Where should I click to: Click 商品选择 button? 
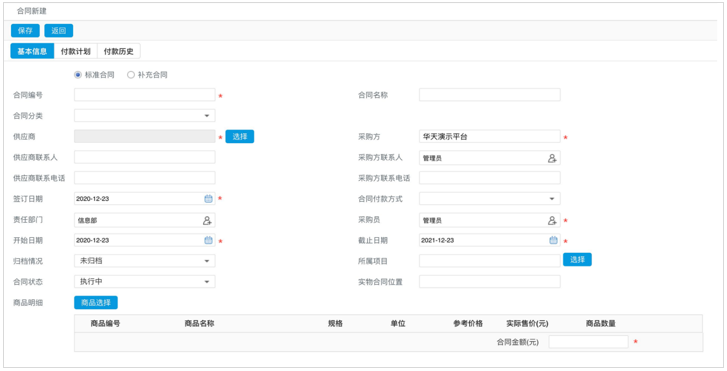point(96,302)
